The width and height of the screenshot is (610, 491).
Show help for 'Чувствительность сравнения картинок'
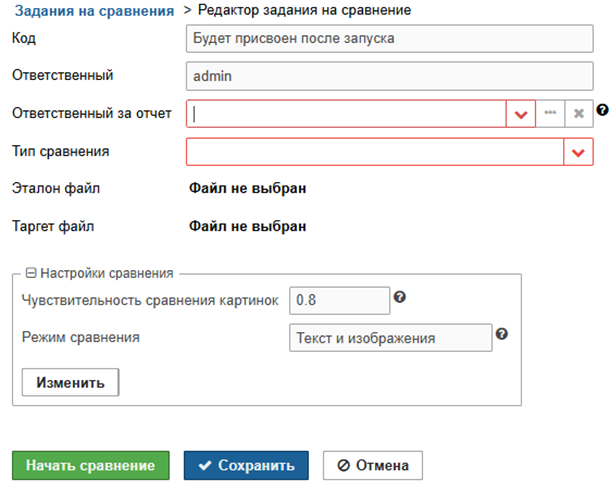coord(400,298)
